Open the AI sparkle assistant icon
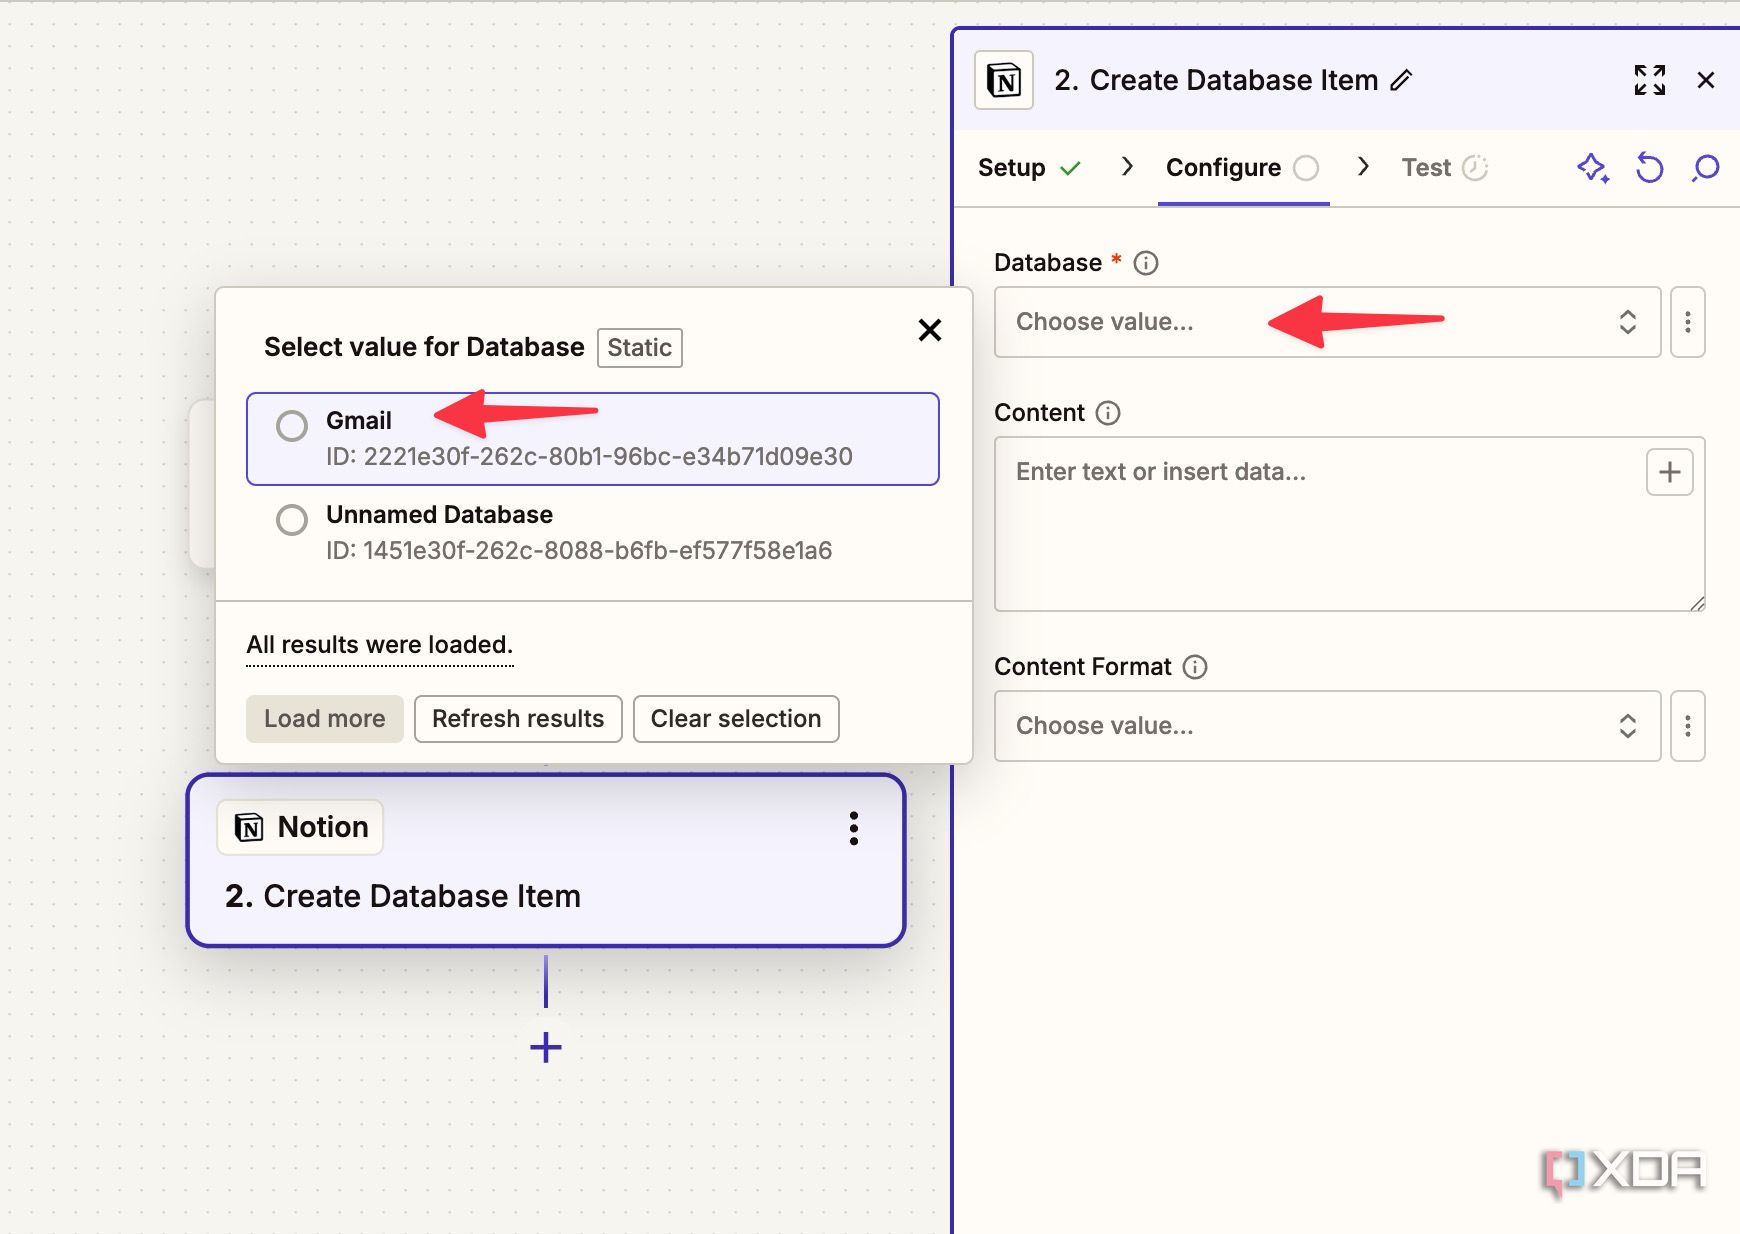 (x=1593, y=167)
